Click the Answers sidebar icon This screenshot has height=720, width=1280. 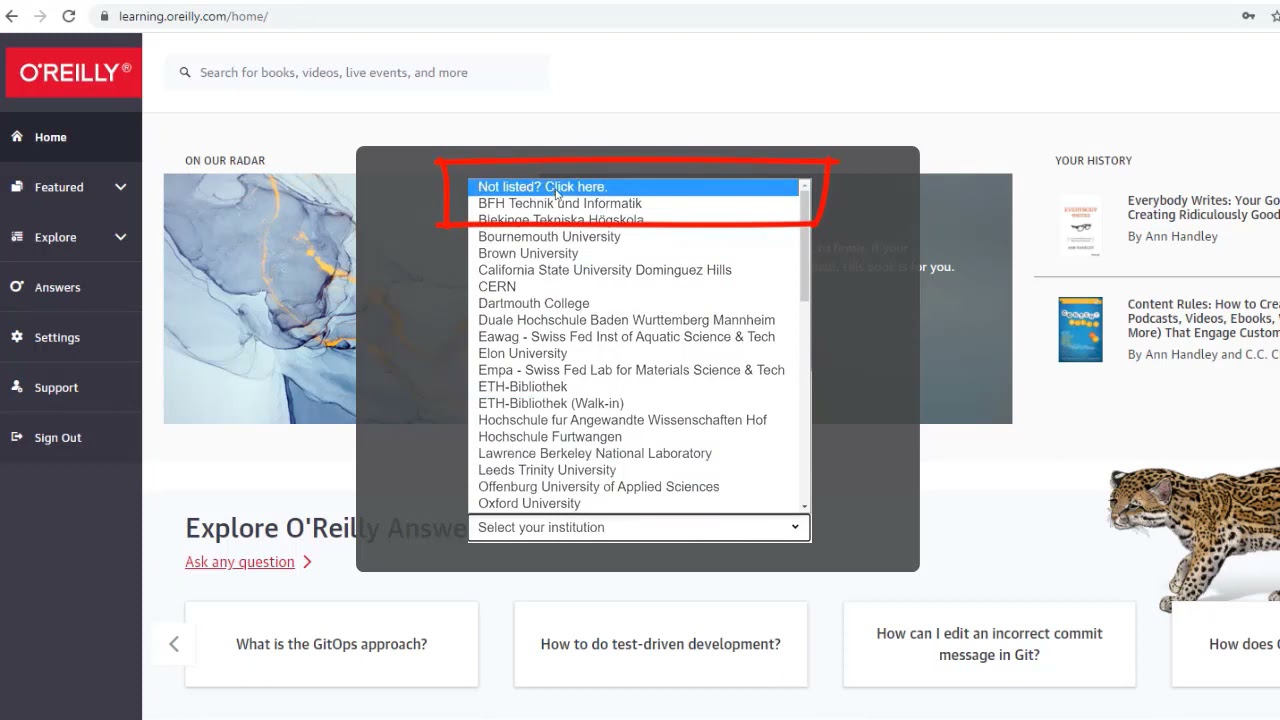point(17,286)
